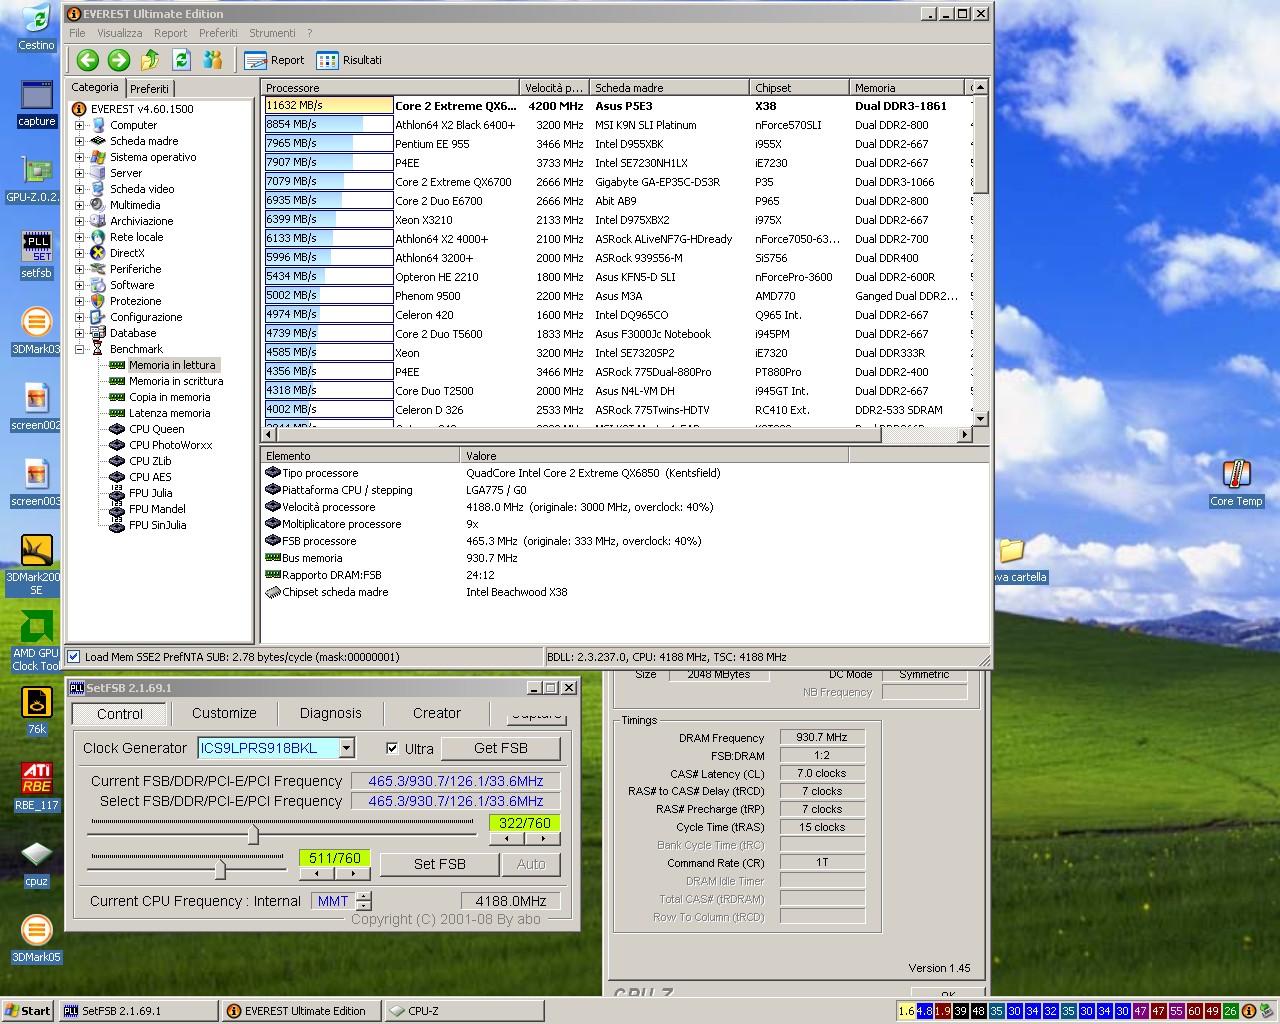The height and width of the screenshot is (1024, 1280).
Task: Toggle the Load Mem SSE2 status bar checkbox
Action: tap(73, 657)
